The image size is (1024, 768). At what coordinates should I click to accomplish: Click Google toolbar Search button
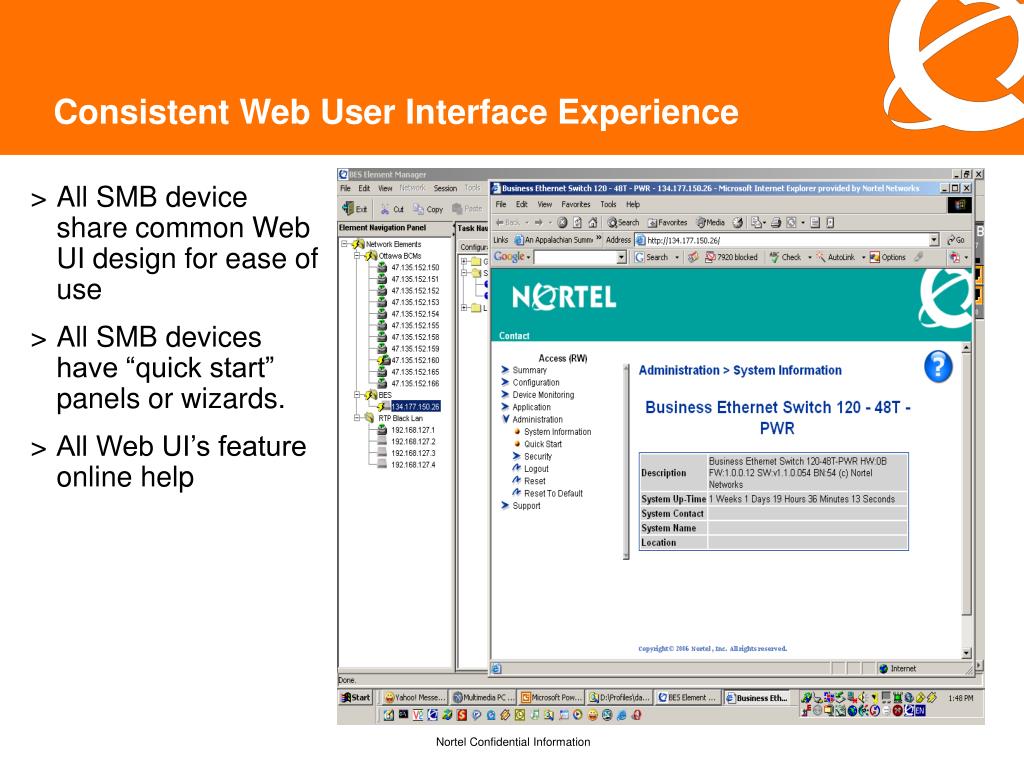click(x=652, y=257)
